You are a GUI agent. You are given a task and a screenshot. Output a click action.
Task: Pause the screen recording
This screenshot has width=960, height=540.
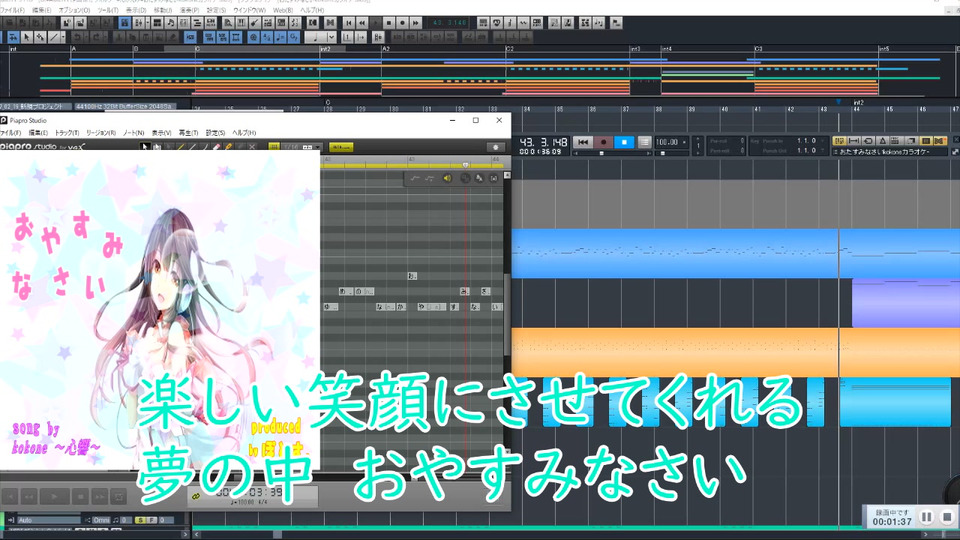point(927,517)
